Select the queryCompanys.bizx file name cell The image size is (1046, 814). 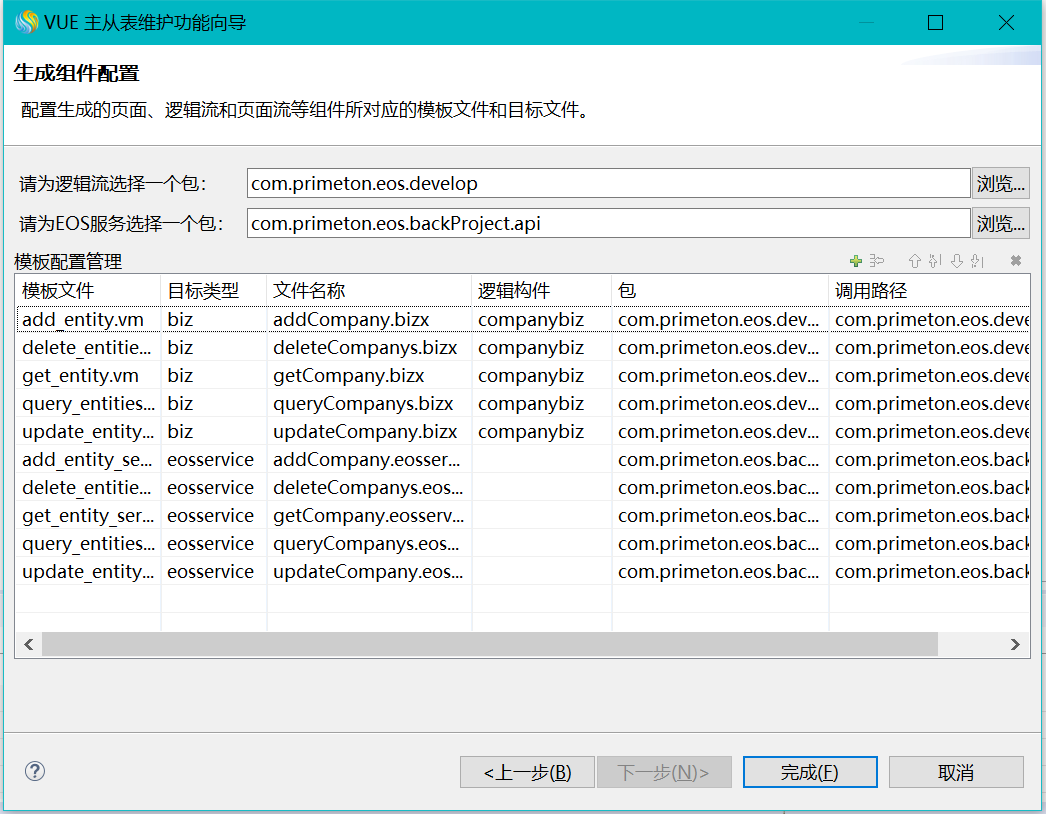363,404
